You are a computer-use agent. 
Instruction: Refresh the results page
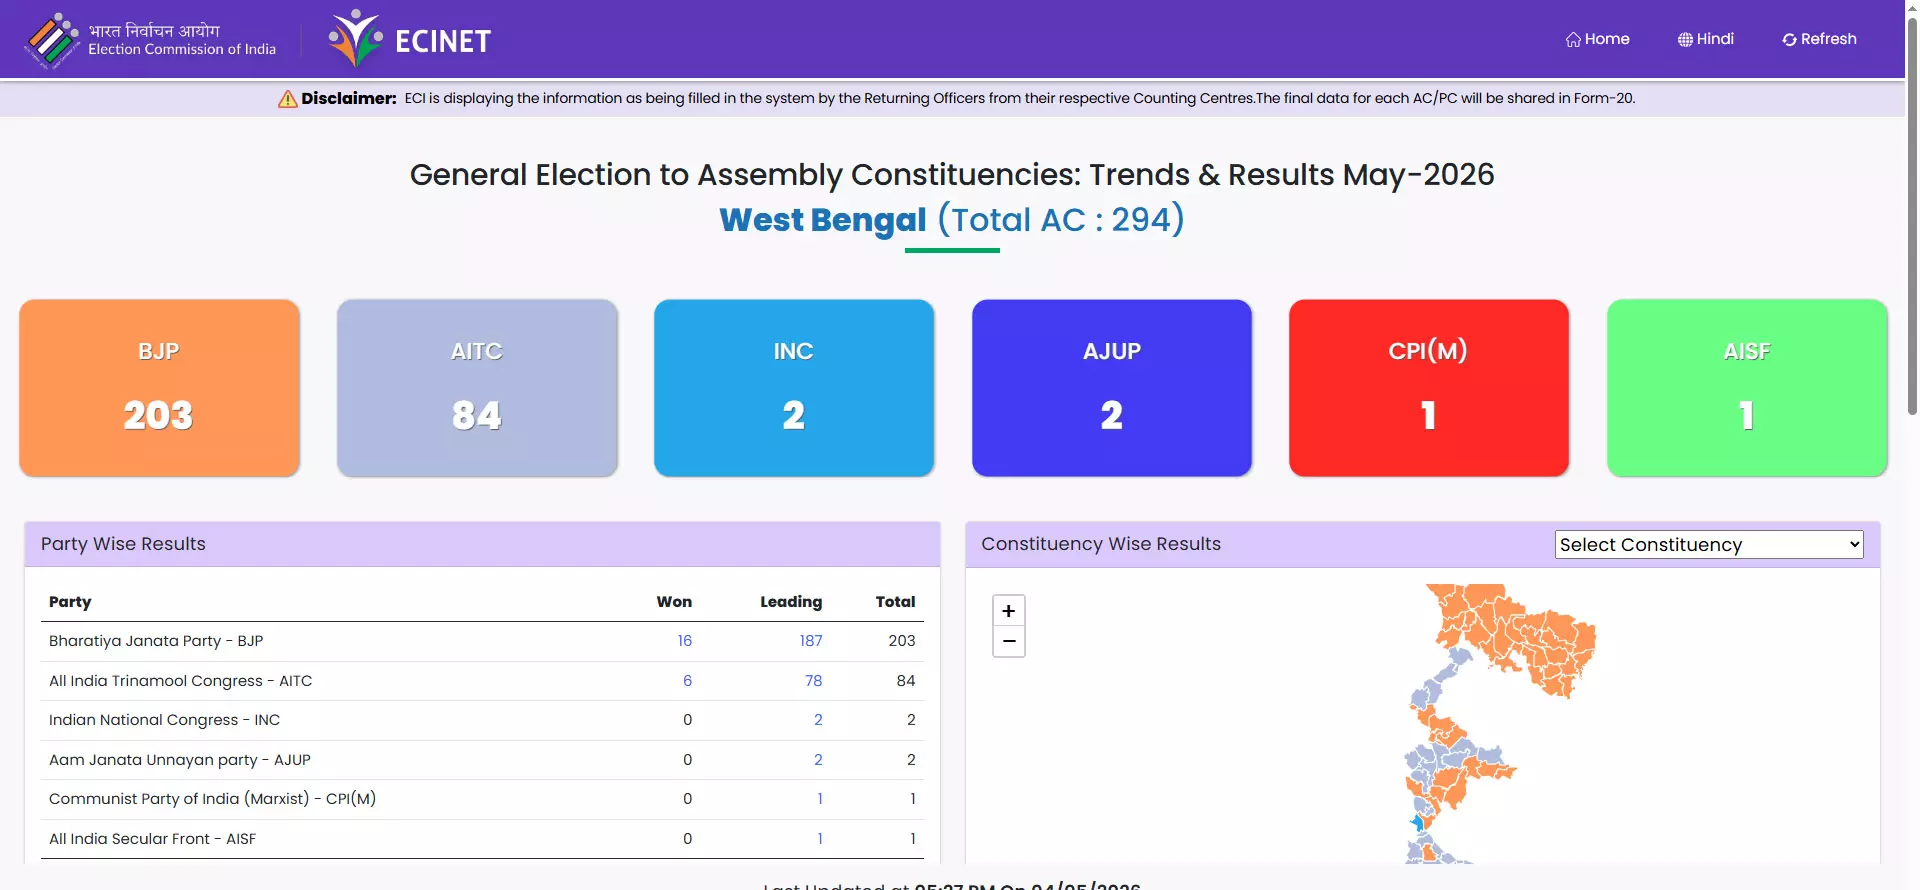coord(1819,39)
